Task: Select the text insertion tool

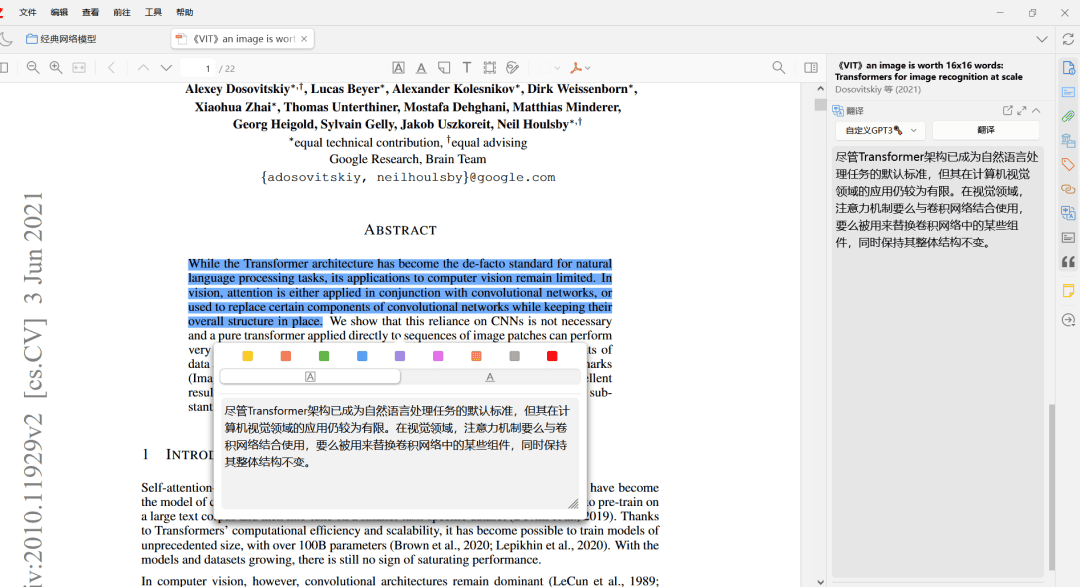Action: [x=466, y=67]
